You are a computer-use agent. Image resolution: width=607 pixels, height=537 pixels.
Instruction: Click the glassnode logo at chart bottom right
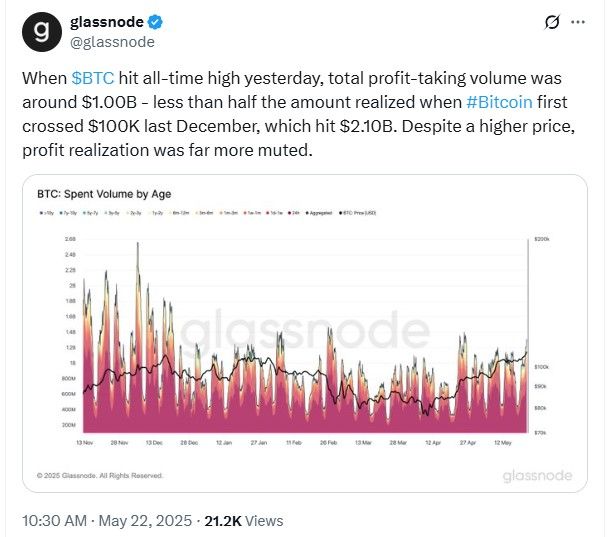click(x=536, y=475)
